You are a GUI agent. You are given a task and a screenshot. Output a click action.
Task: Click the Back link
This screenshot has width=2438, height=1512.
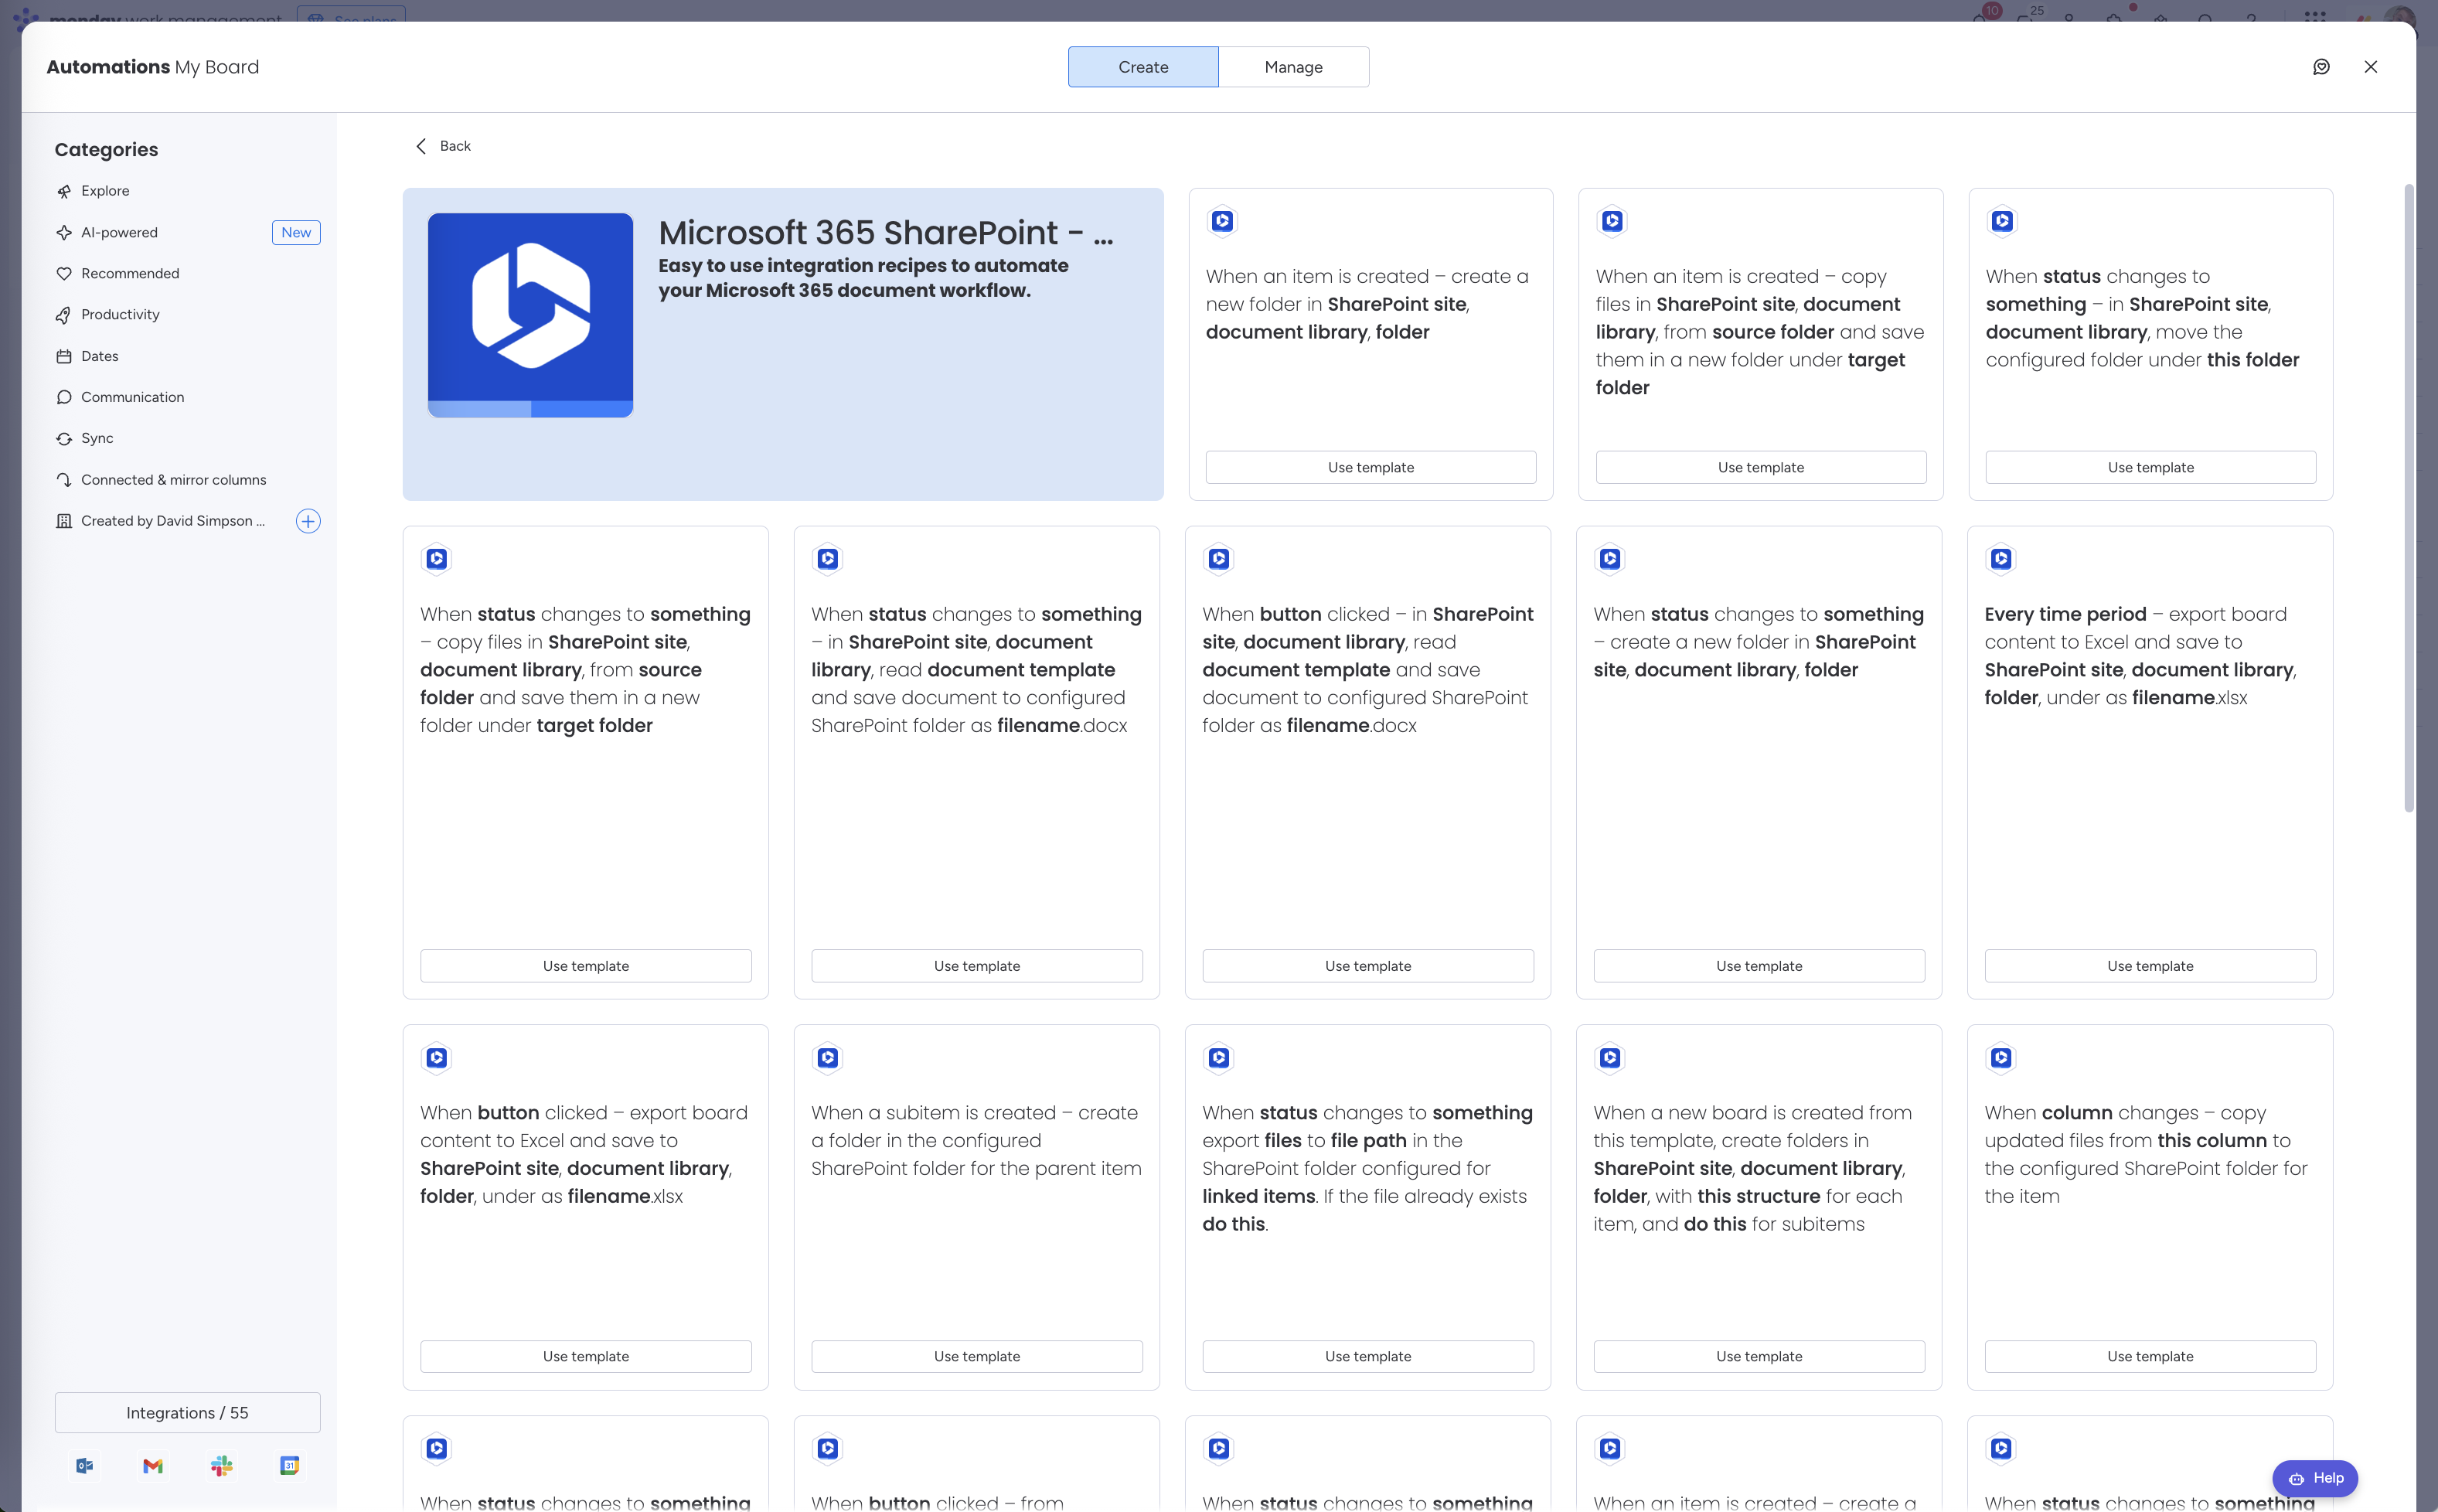click(x=443, y=145)
